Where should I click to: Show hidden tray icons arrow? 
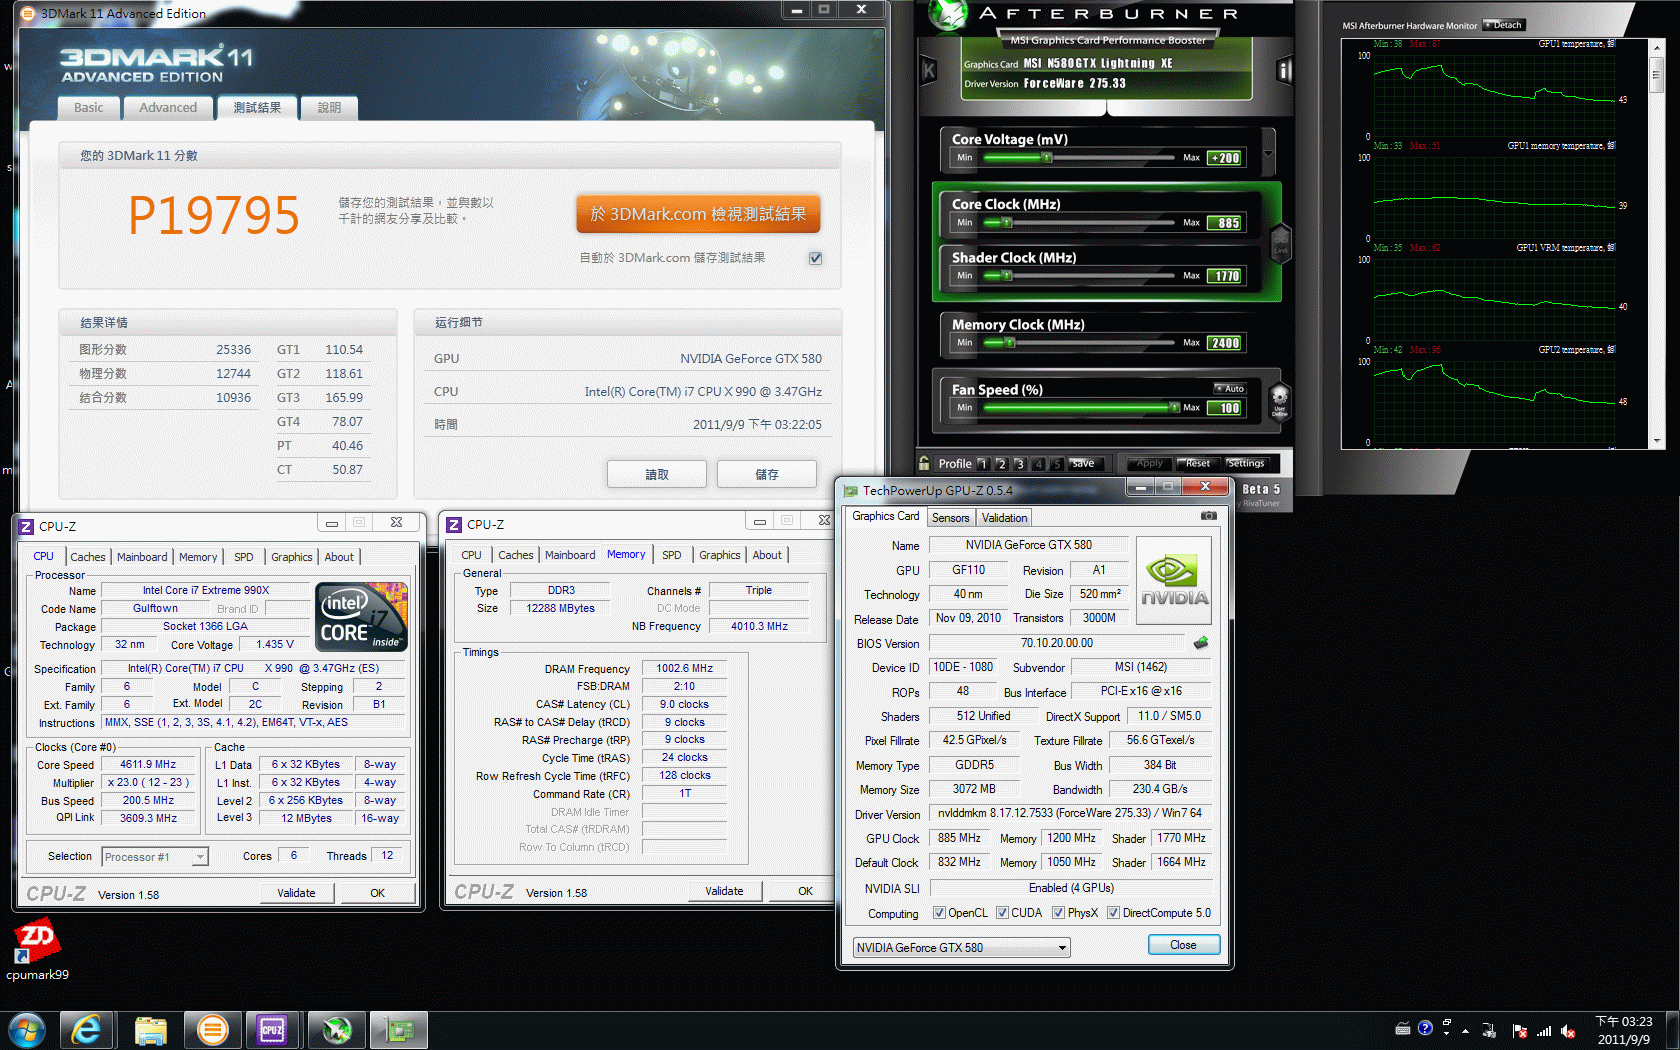pyautogui.click(x=1466, y=1031)
